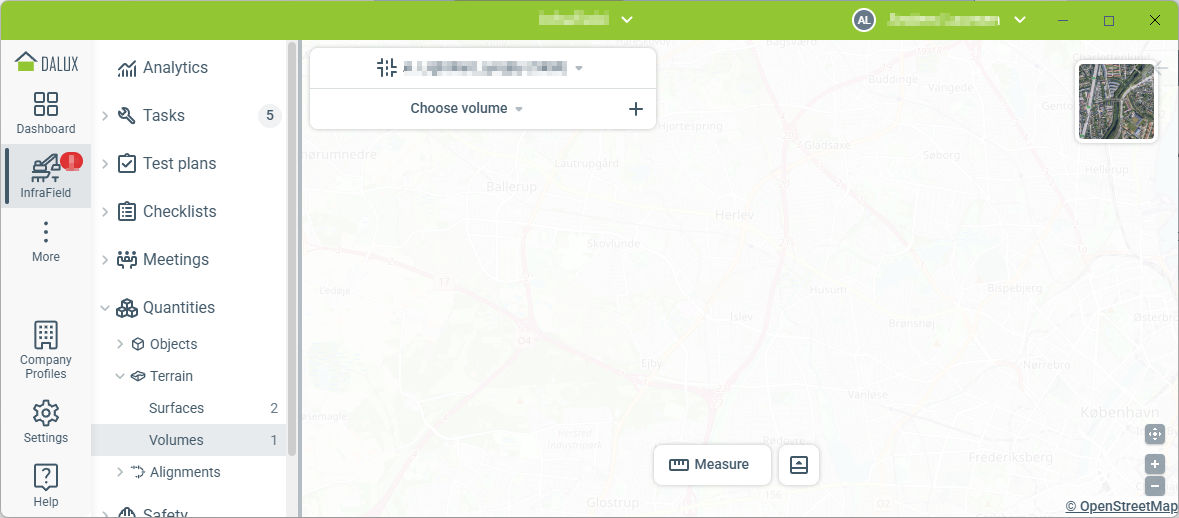Open the Analytics menu item
This screenshot has width=1179, height=518.
pos(175,68)
